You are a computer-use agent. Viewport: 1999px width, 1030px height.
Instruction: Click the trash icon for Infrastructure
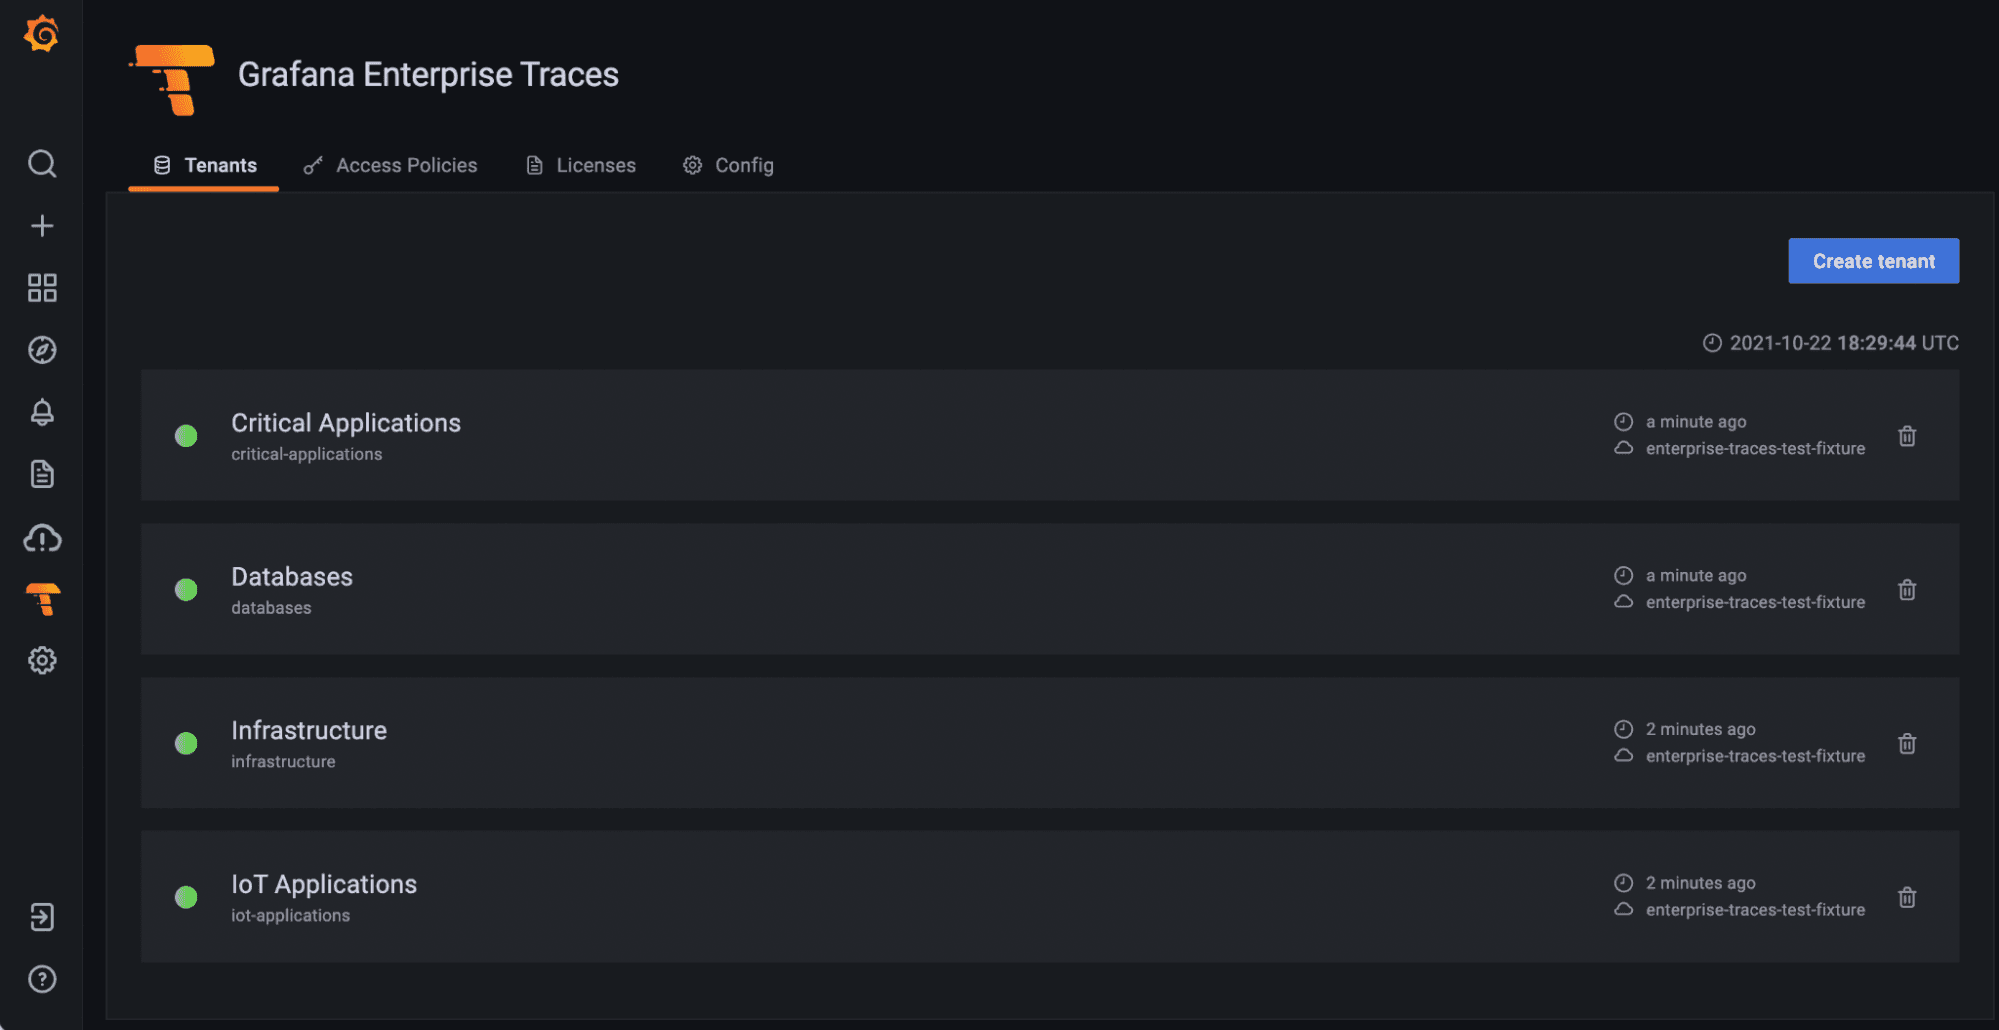1907,744
